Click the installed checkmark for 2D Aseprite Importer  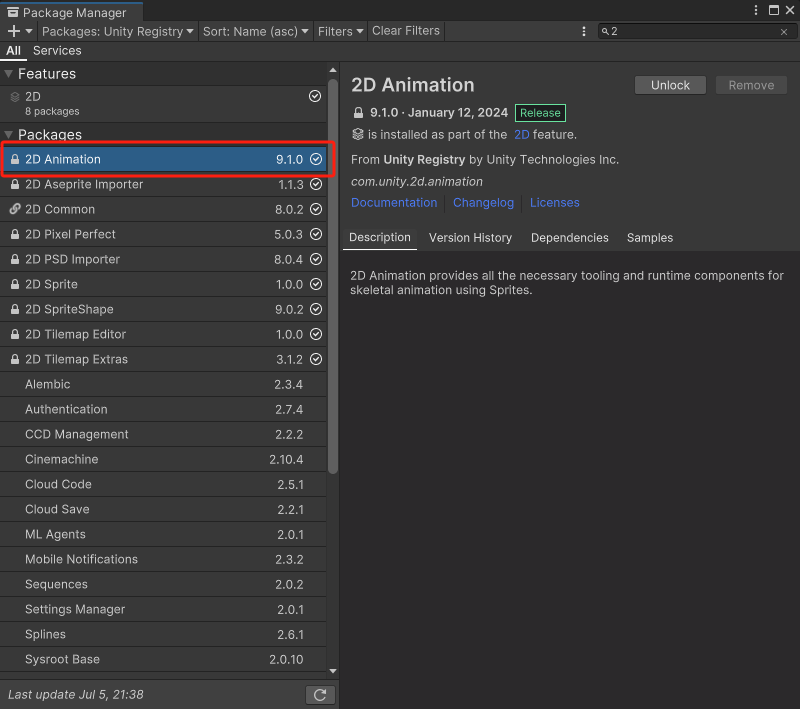316,184
